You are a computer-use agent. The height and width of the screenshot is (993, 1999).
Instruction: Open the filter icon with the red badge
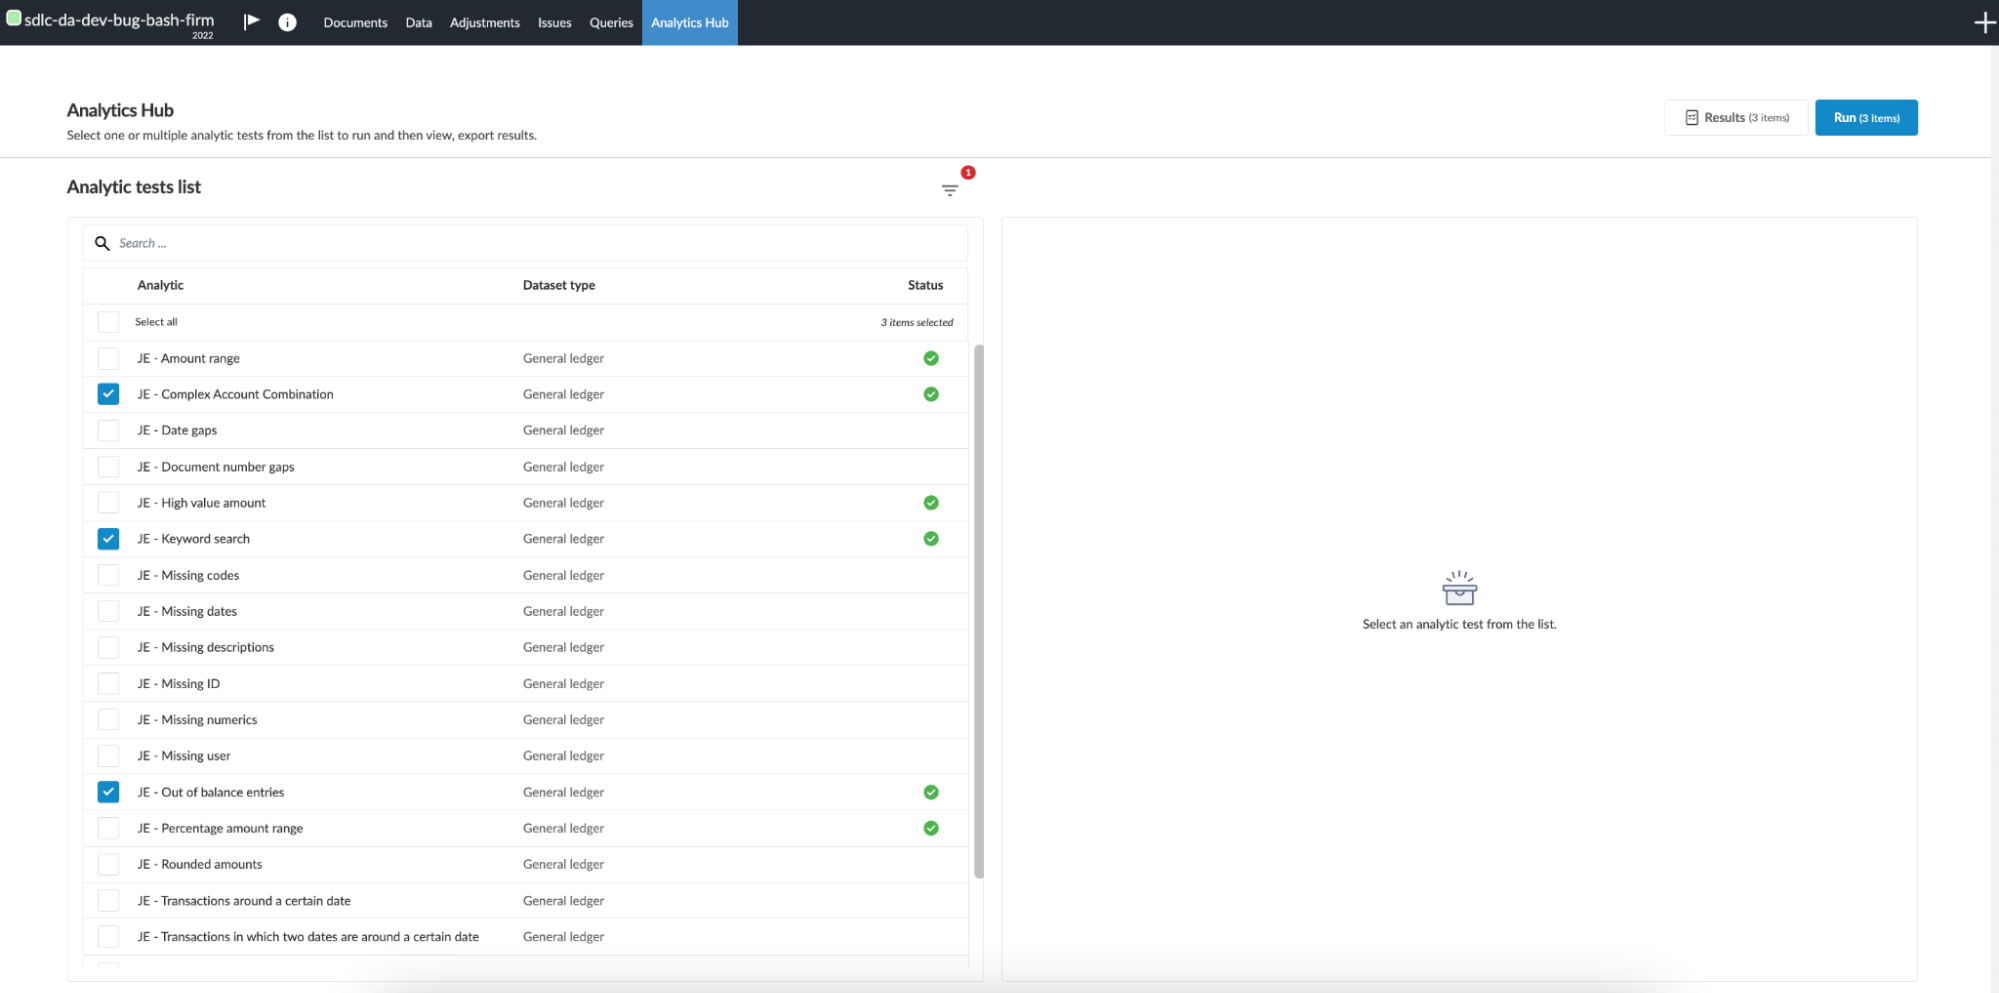(949, 189)
